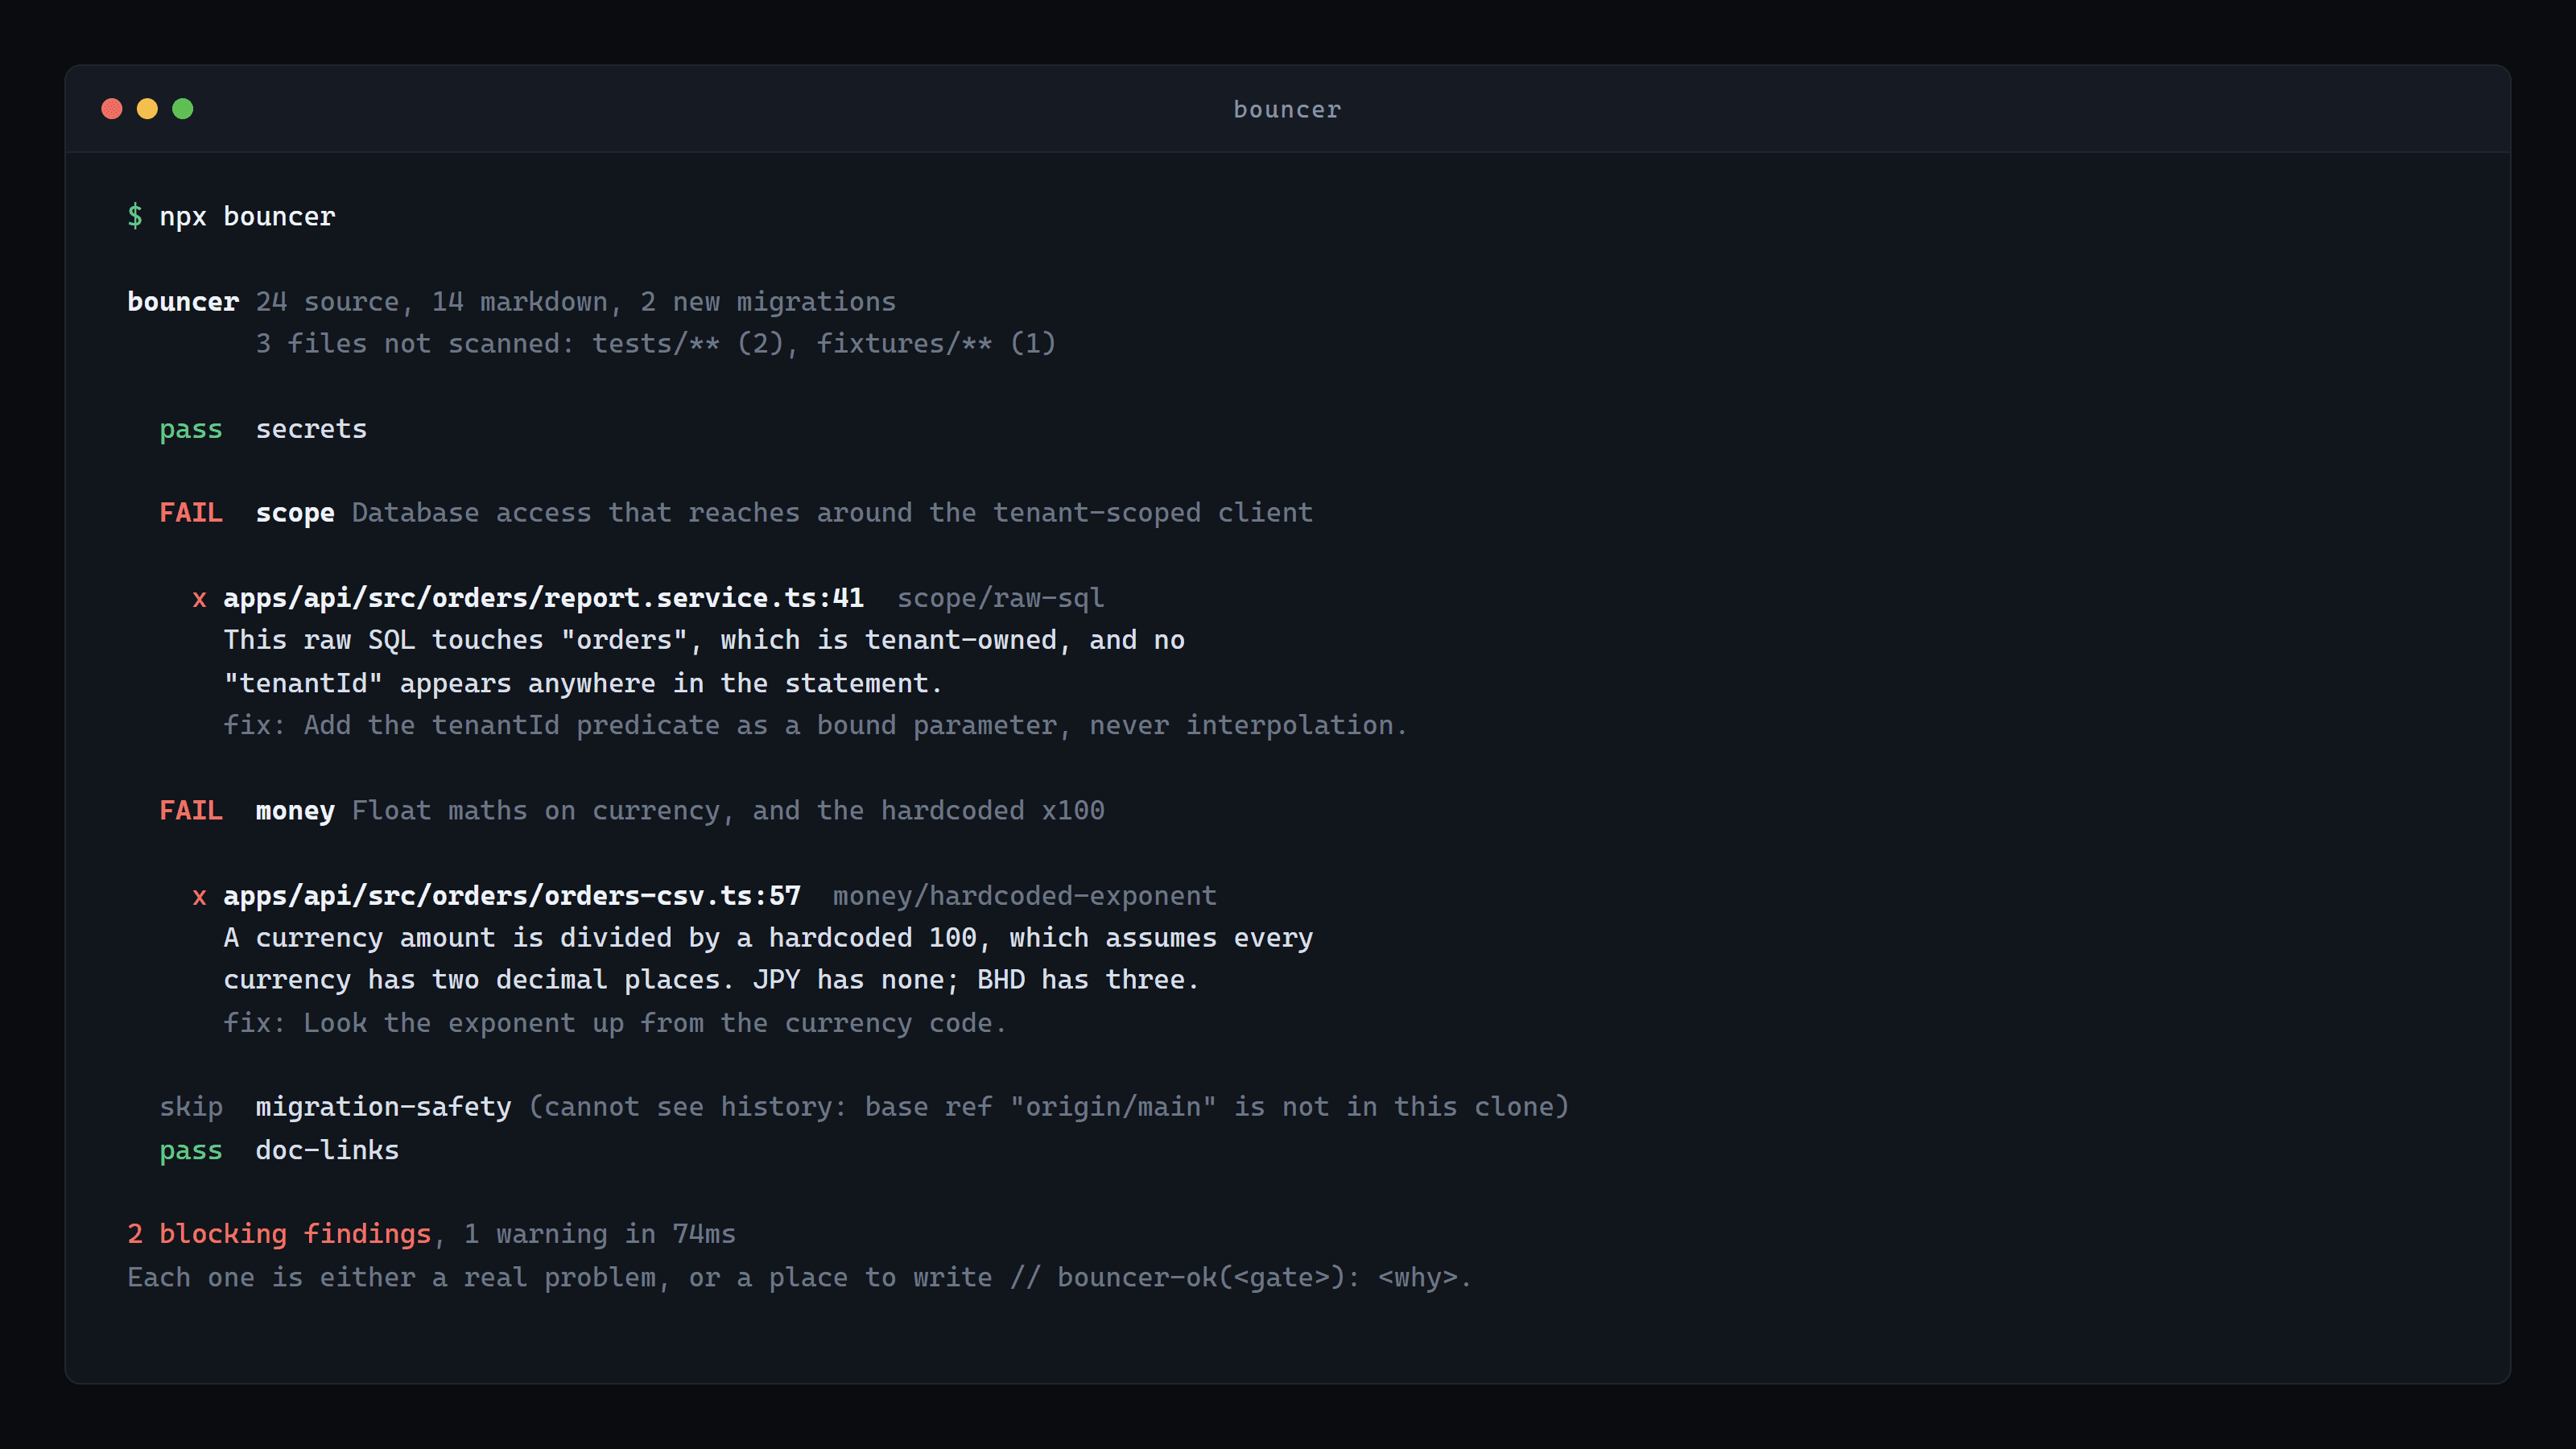Click "Float maths on currency, and the hardcoded x100"

click(x=728, y=811)
